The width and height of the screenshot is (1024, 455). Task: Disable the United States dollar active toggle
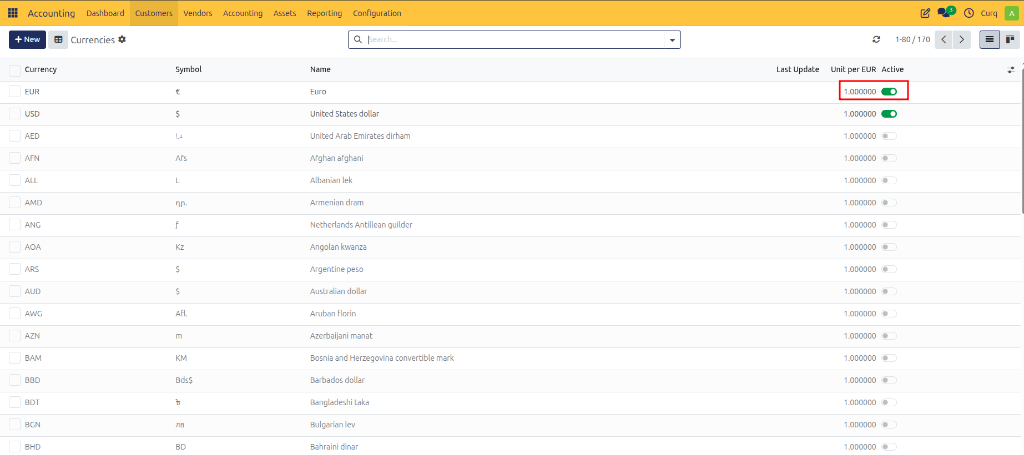click(x=889, y=114)
